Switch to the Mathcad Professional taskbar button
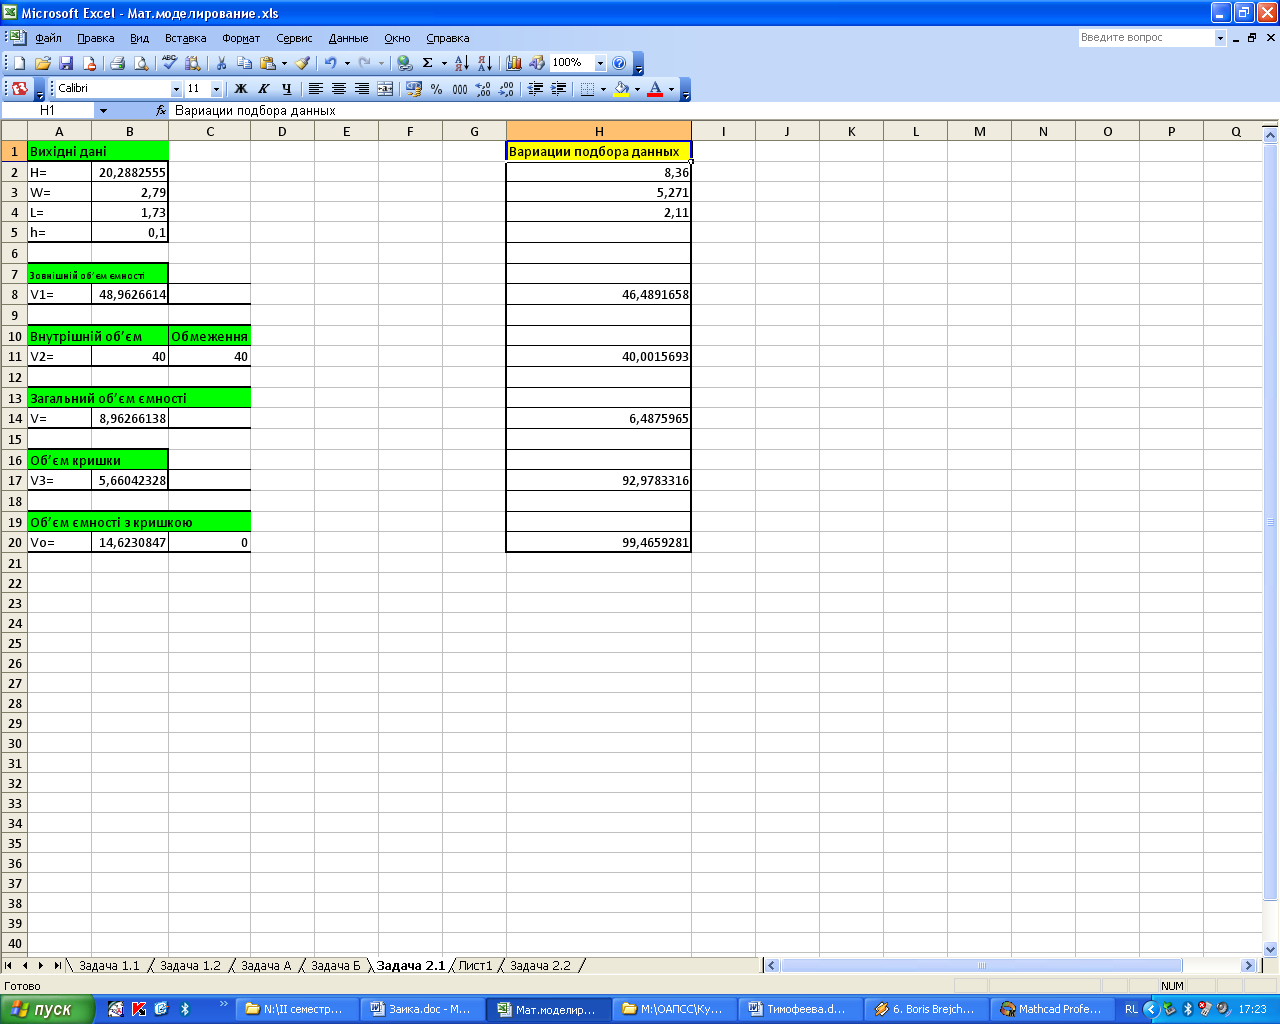The image size is (1280, 1024). coord(1053,1009)
